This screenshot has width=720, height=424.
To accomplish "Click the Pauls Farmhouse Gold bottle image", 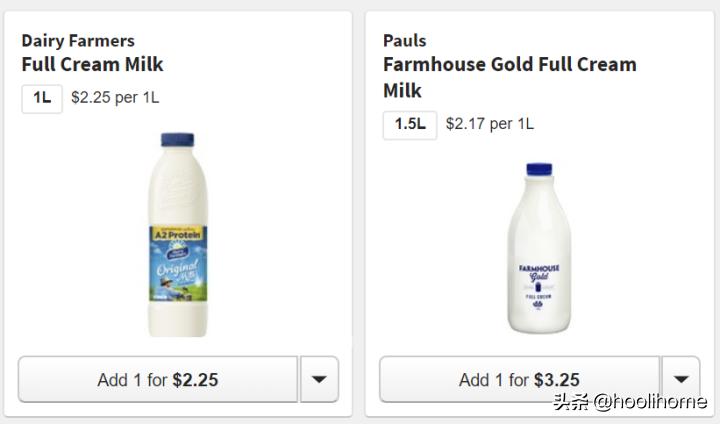I will tap(540, 248).
